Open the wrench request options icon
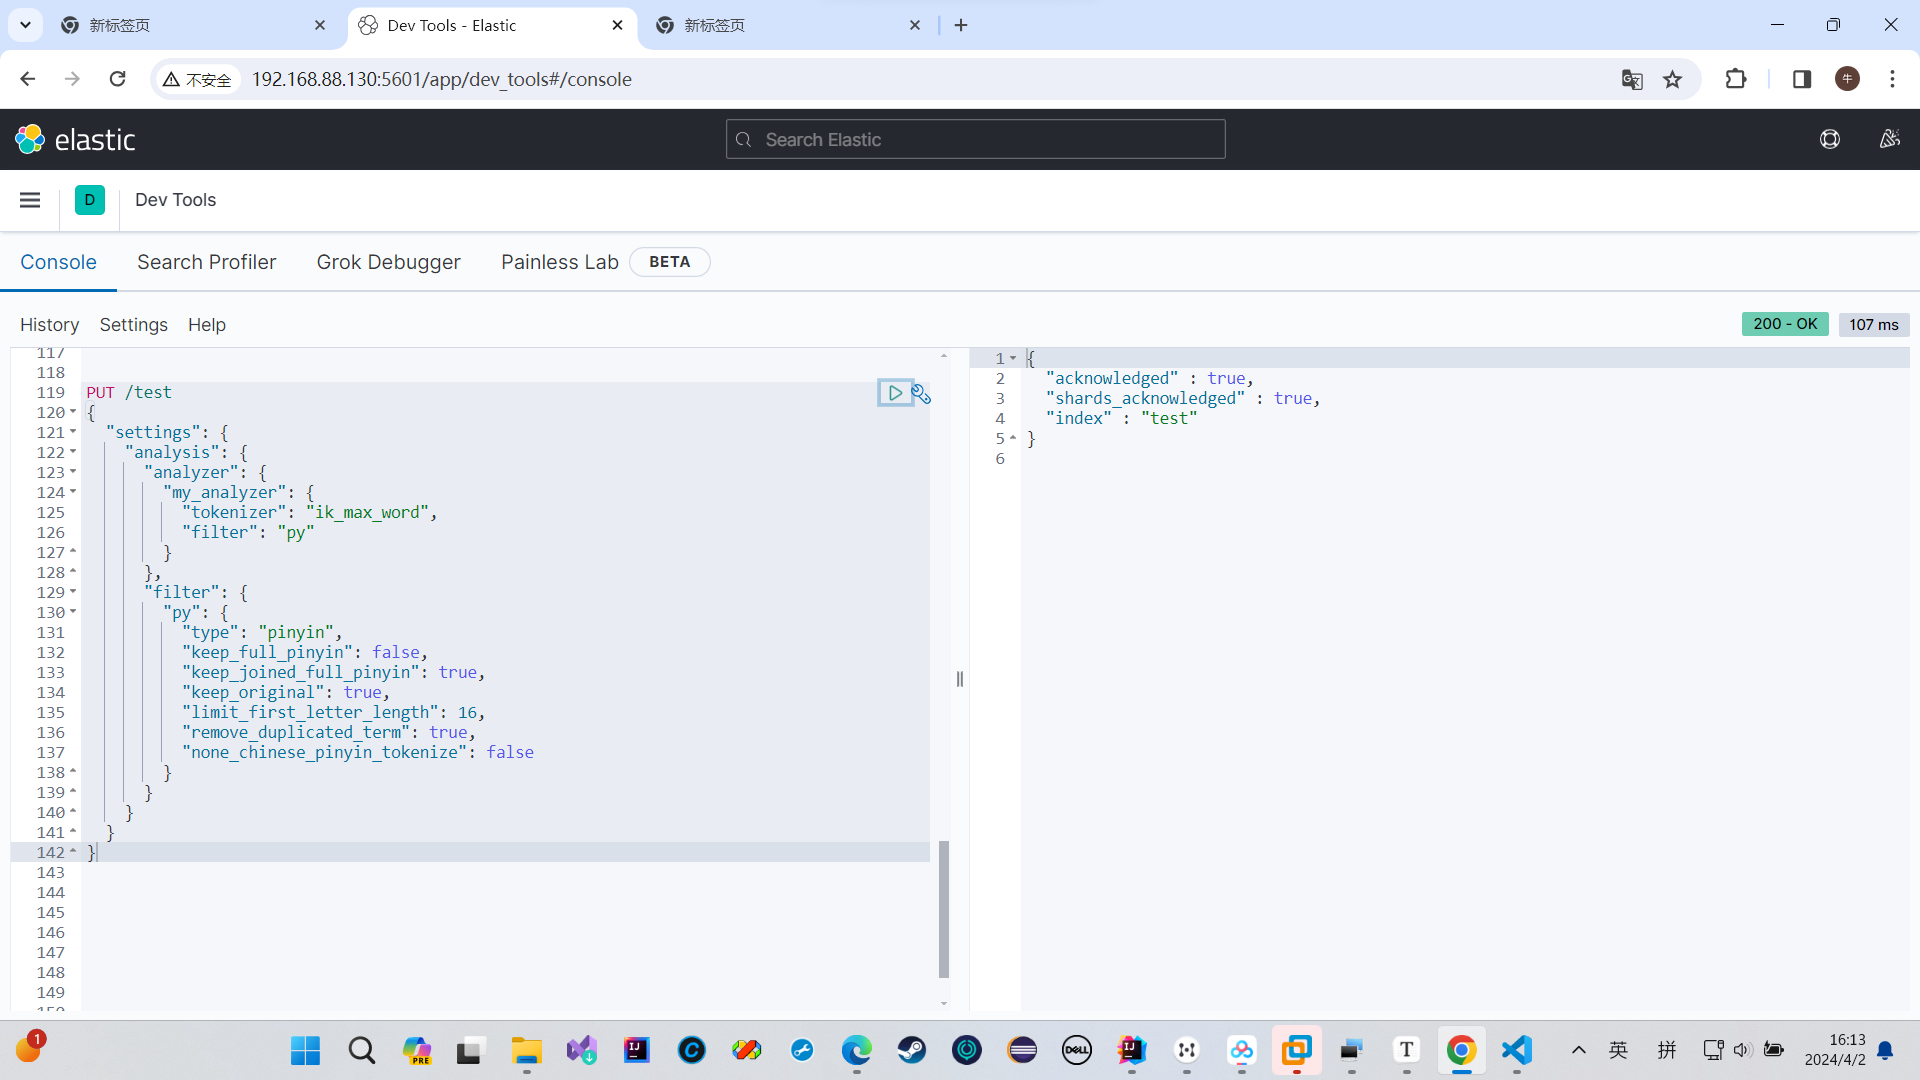 coord(921,394)
